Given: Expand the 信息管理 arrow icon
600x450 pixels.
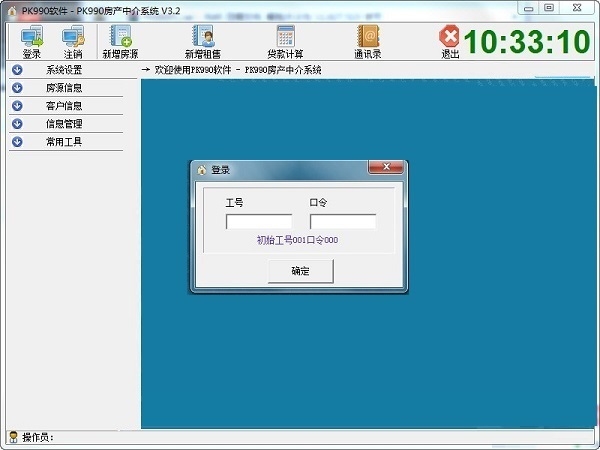Looking at the screenshot, I should point(17,124).
